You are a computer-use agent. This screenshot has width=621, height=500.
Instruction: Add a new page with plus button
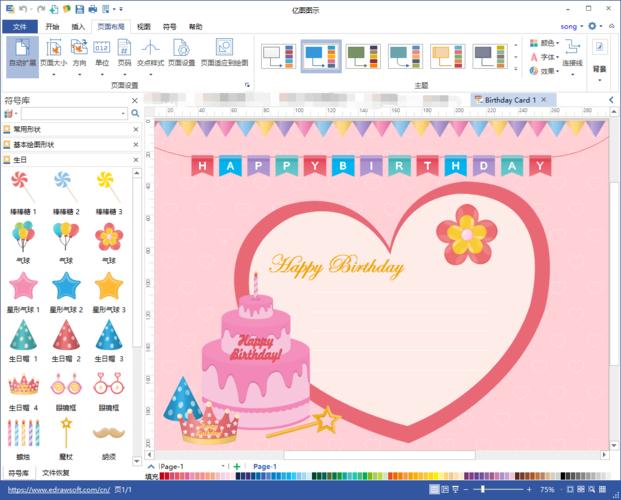coord(237,466)
